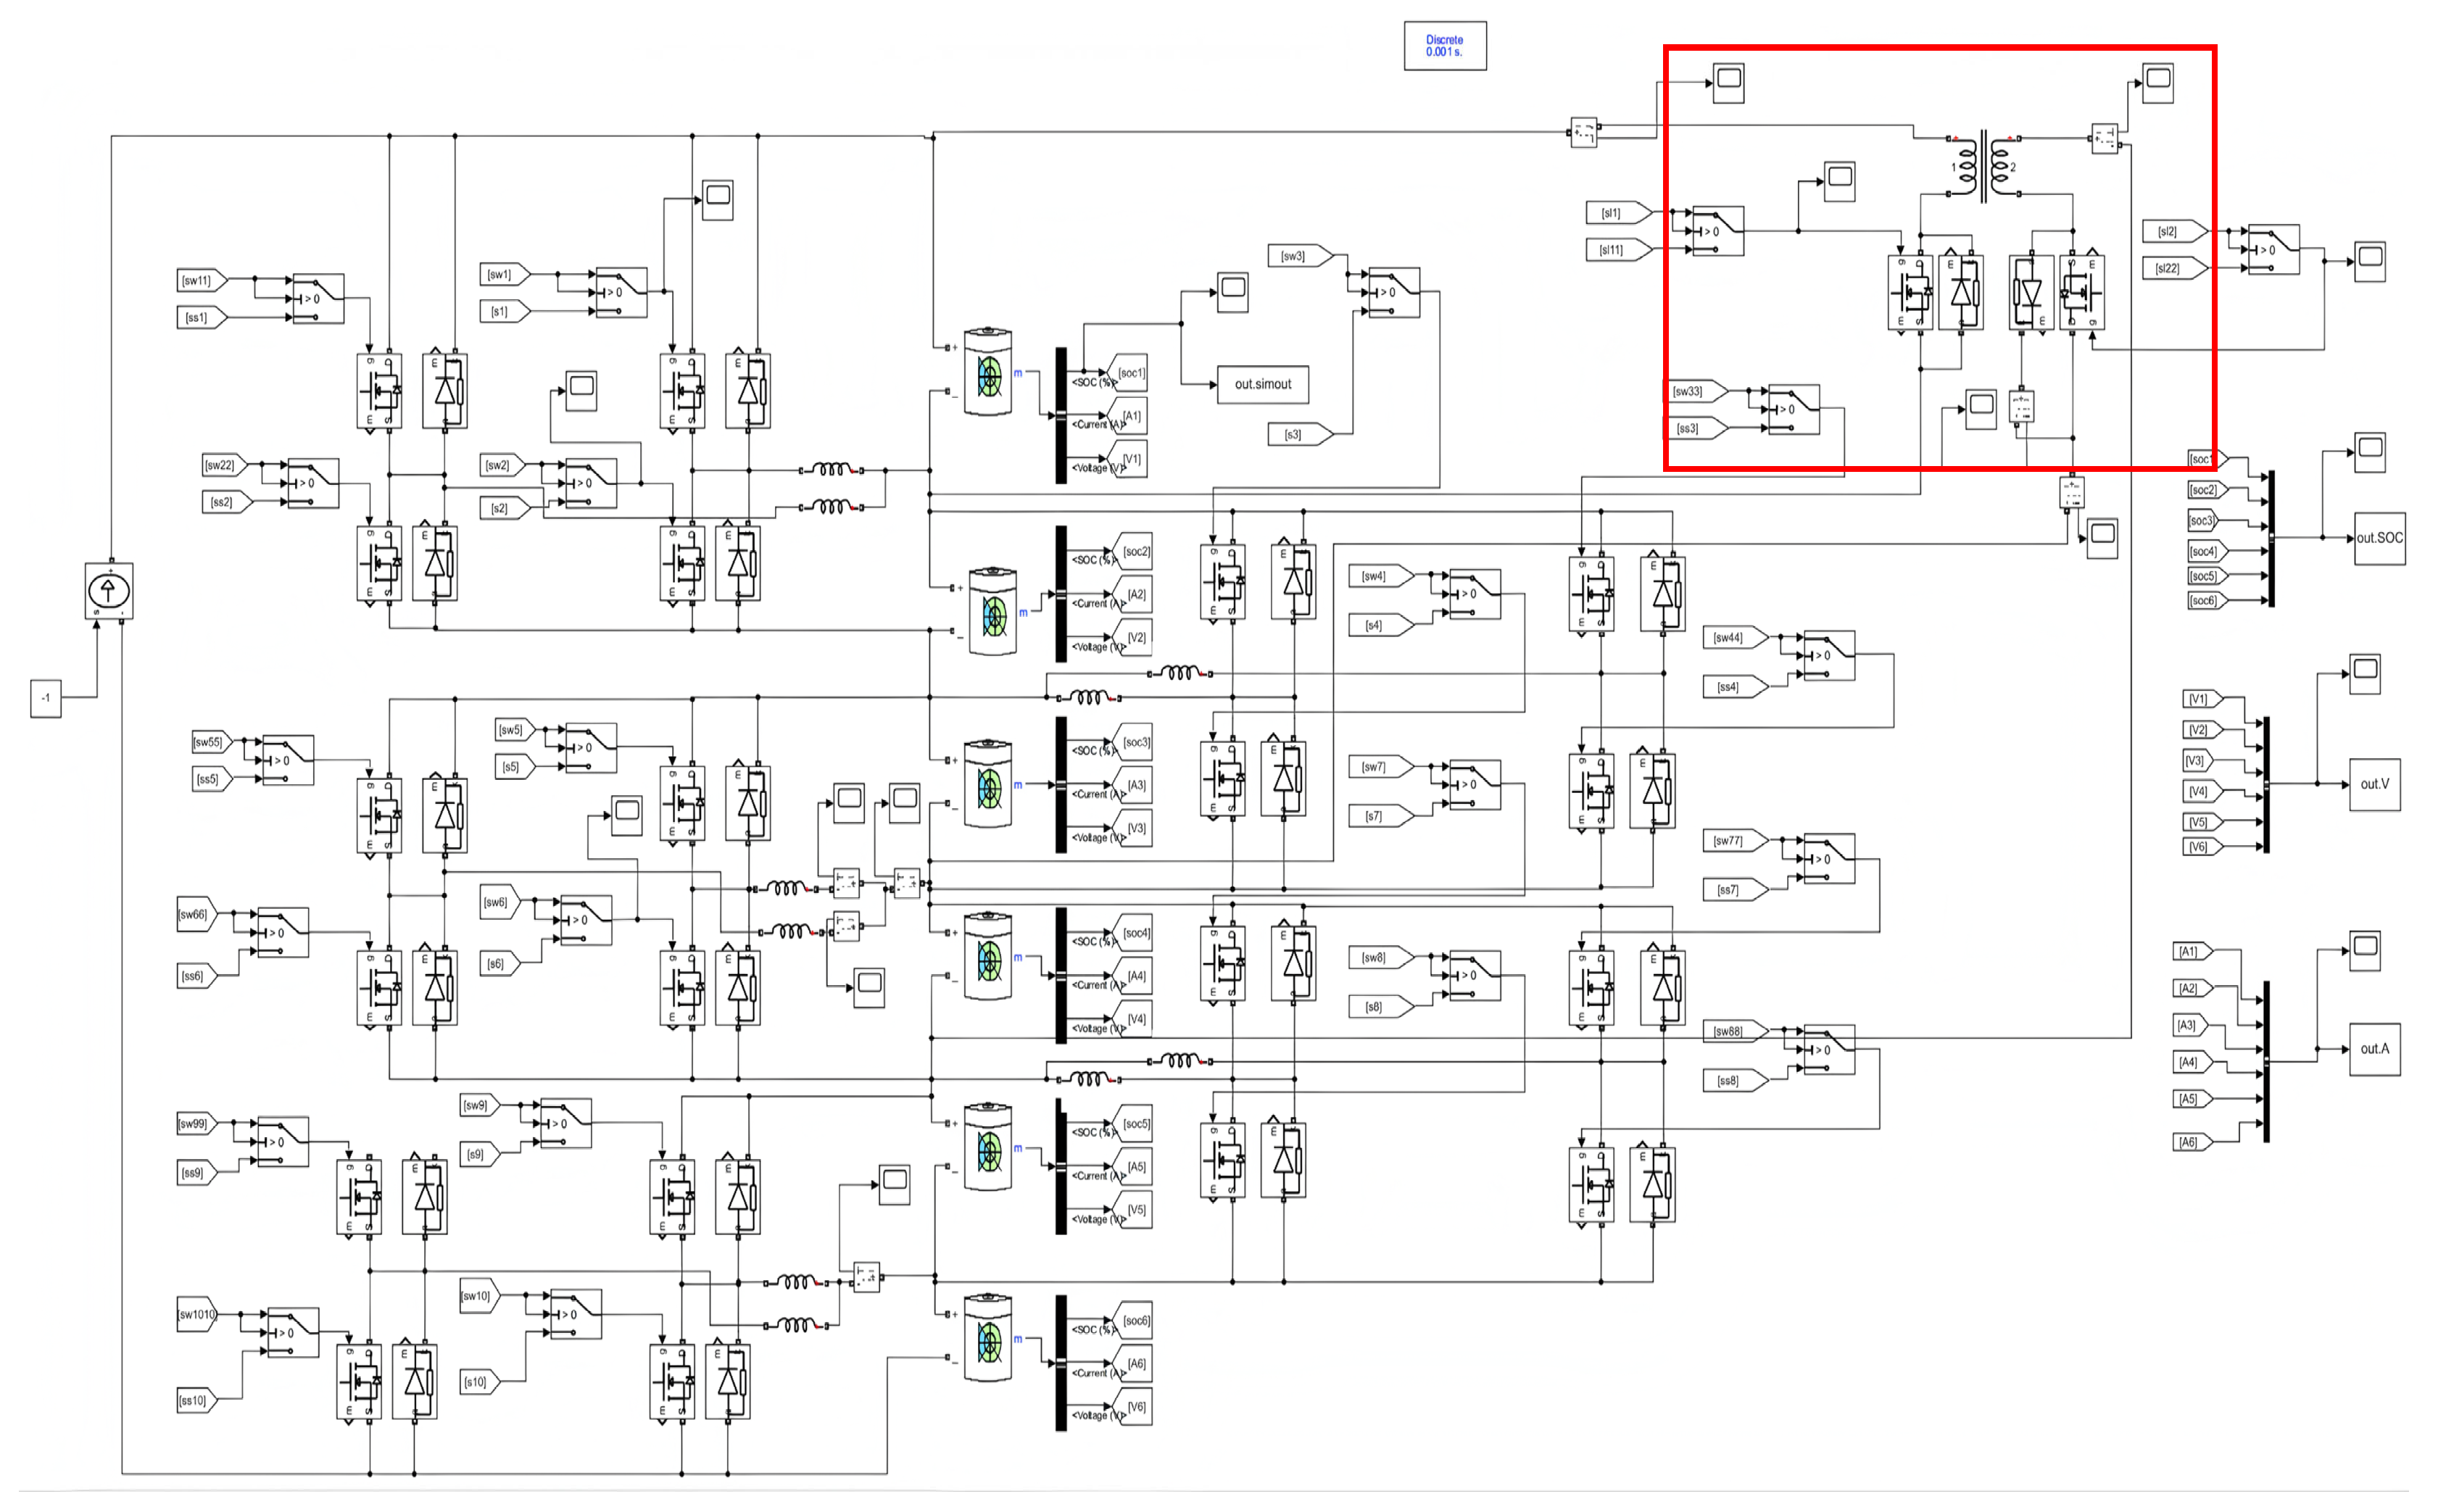Click the out.V output block

click(x=2374, y=784)
